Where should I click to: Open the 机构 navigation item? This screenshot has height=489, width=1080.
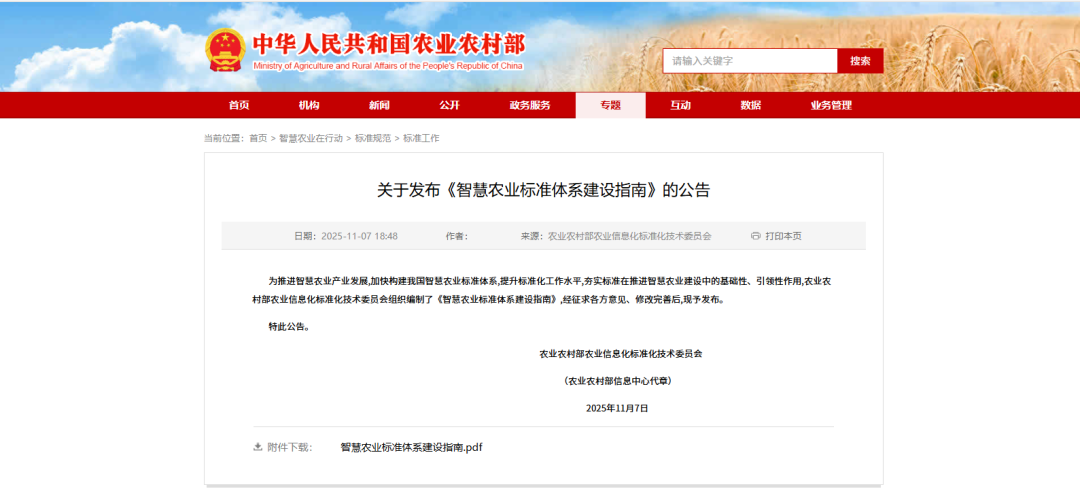point(309,105)
